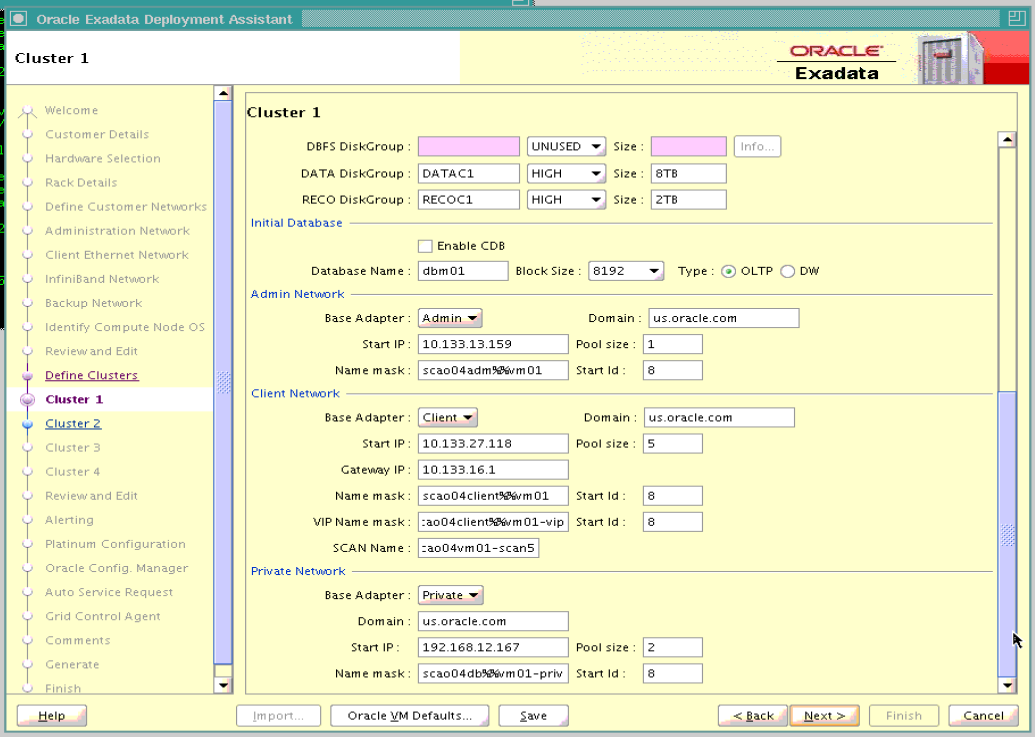Viewport: 1035px width, 737px height.
Task: Click sidebar scroll down arrow
Action: tap(223, 686)
